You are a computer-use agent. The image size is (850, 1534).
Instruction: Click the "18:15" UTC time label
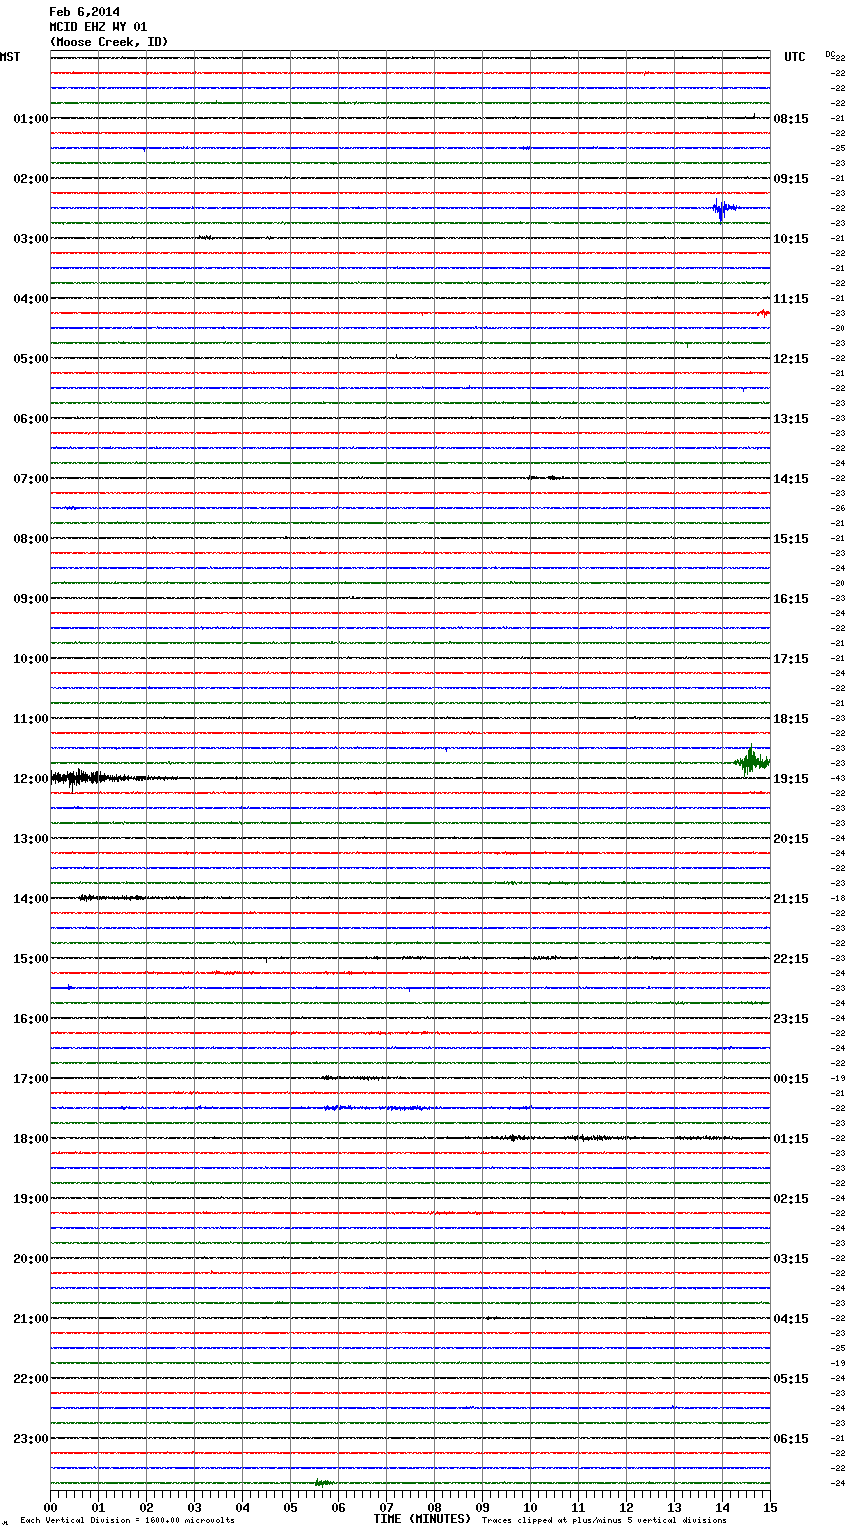pos(791,719)
